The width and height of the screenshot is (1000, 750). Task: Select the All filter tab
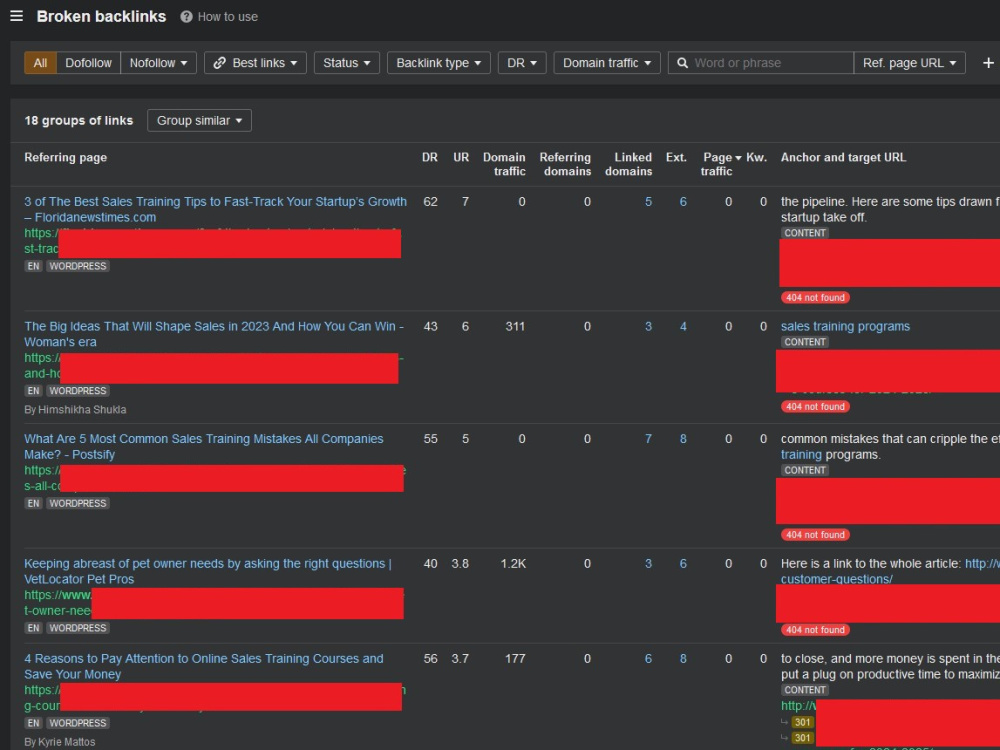coord(40,62)
